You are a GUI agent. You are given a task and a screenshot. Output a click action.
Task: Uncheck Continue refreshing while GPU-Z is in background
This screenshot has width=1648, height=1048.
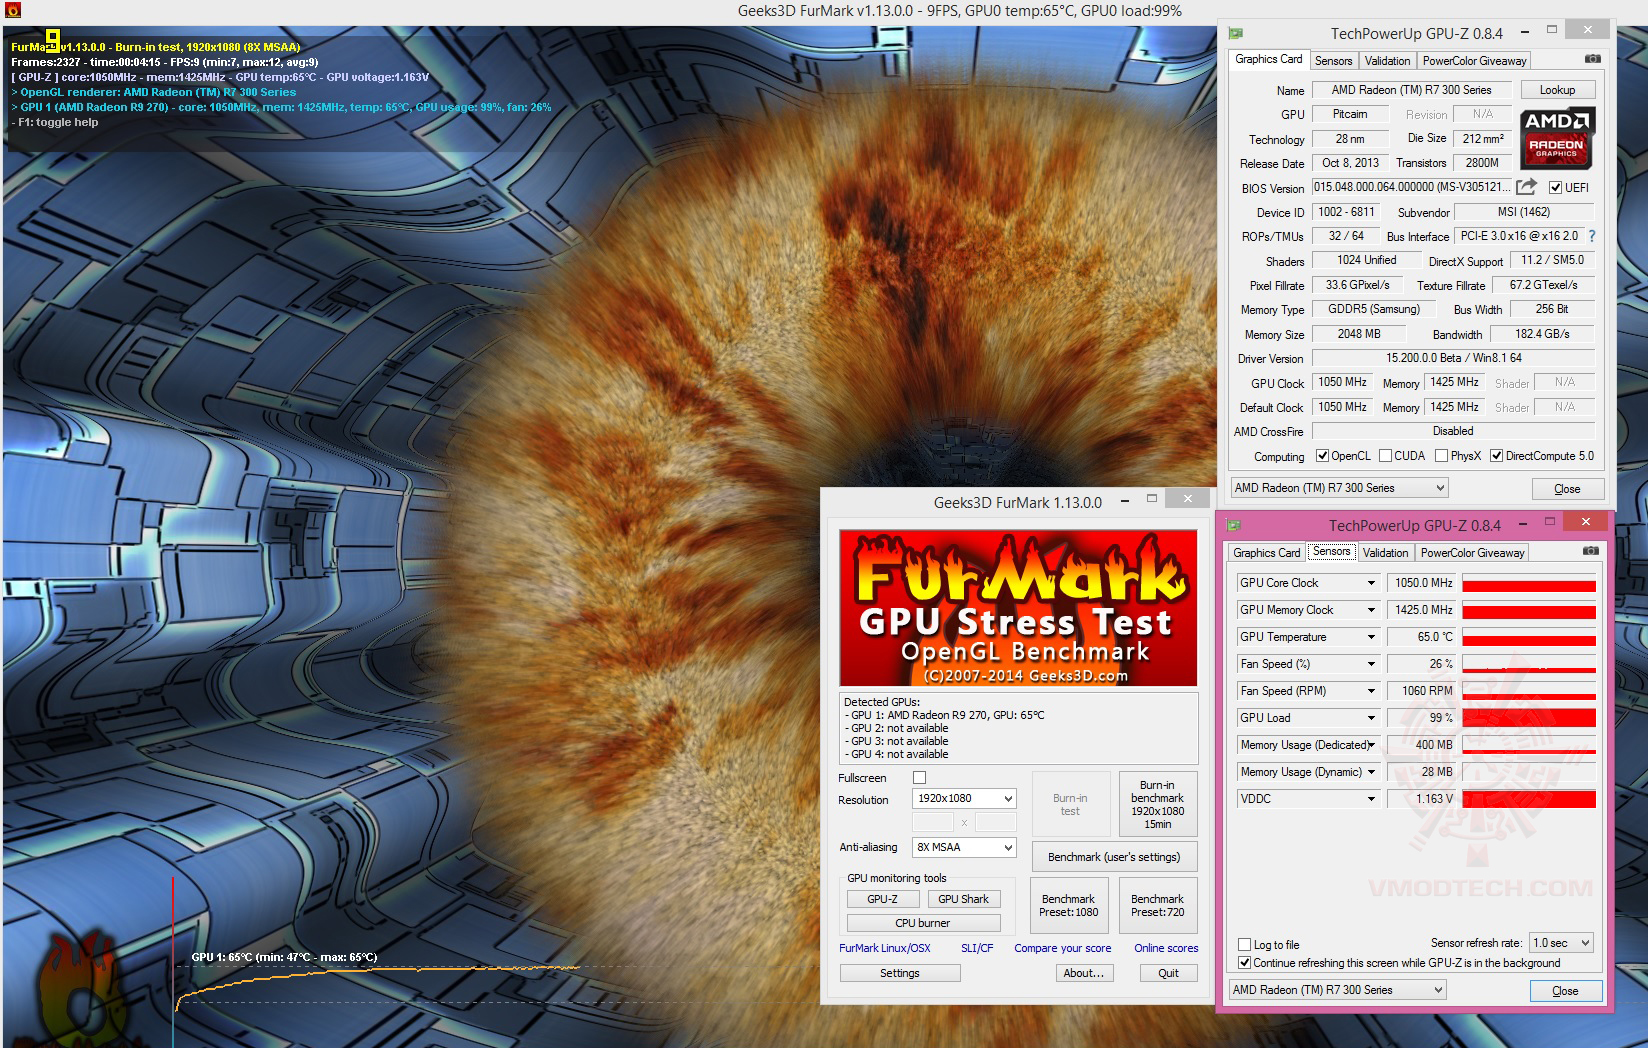tap(1244, 963)
